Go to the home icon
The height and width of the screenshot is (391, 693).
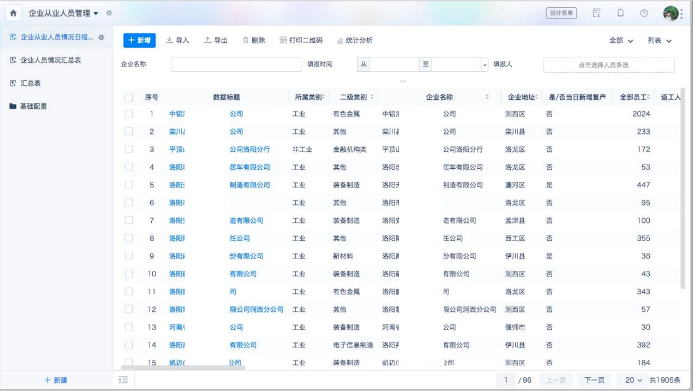(13, 13)
